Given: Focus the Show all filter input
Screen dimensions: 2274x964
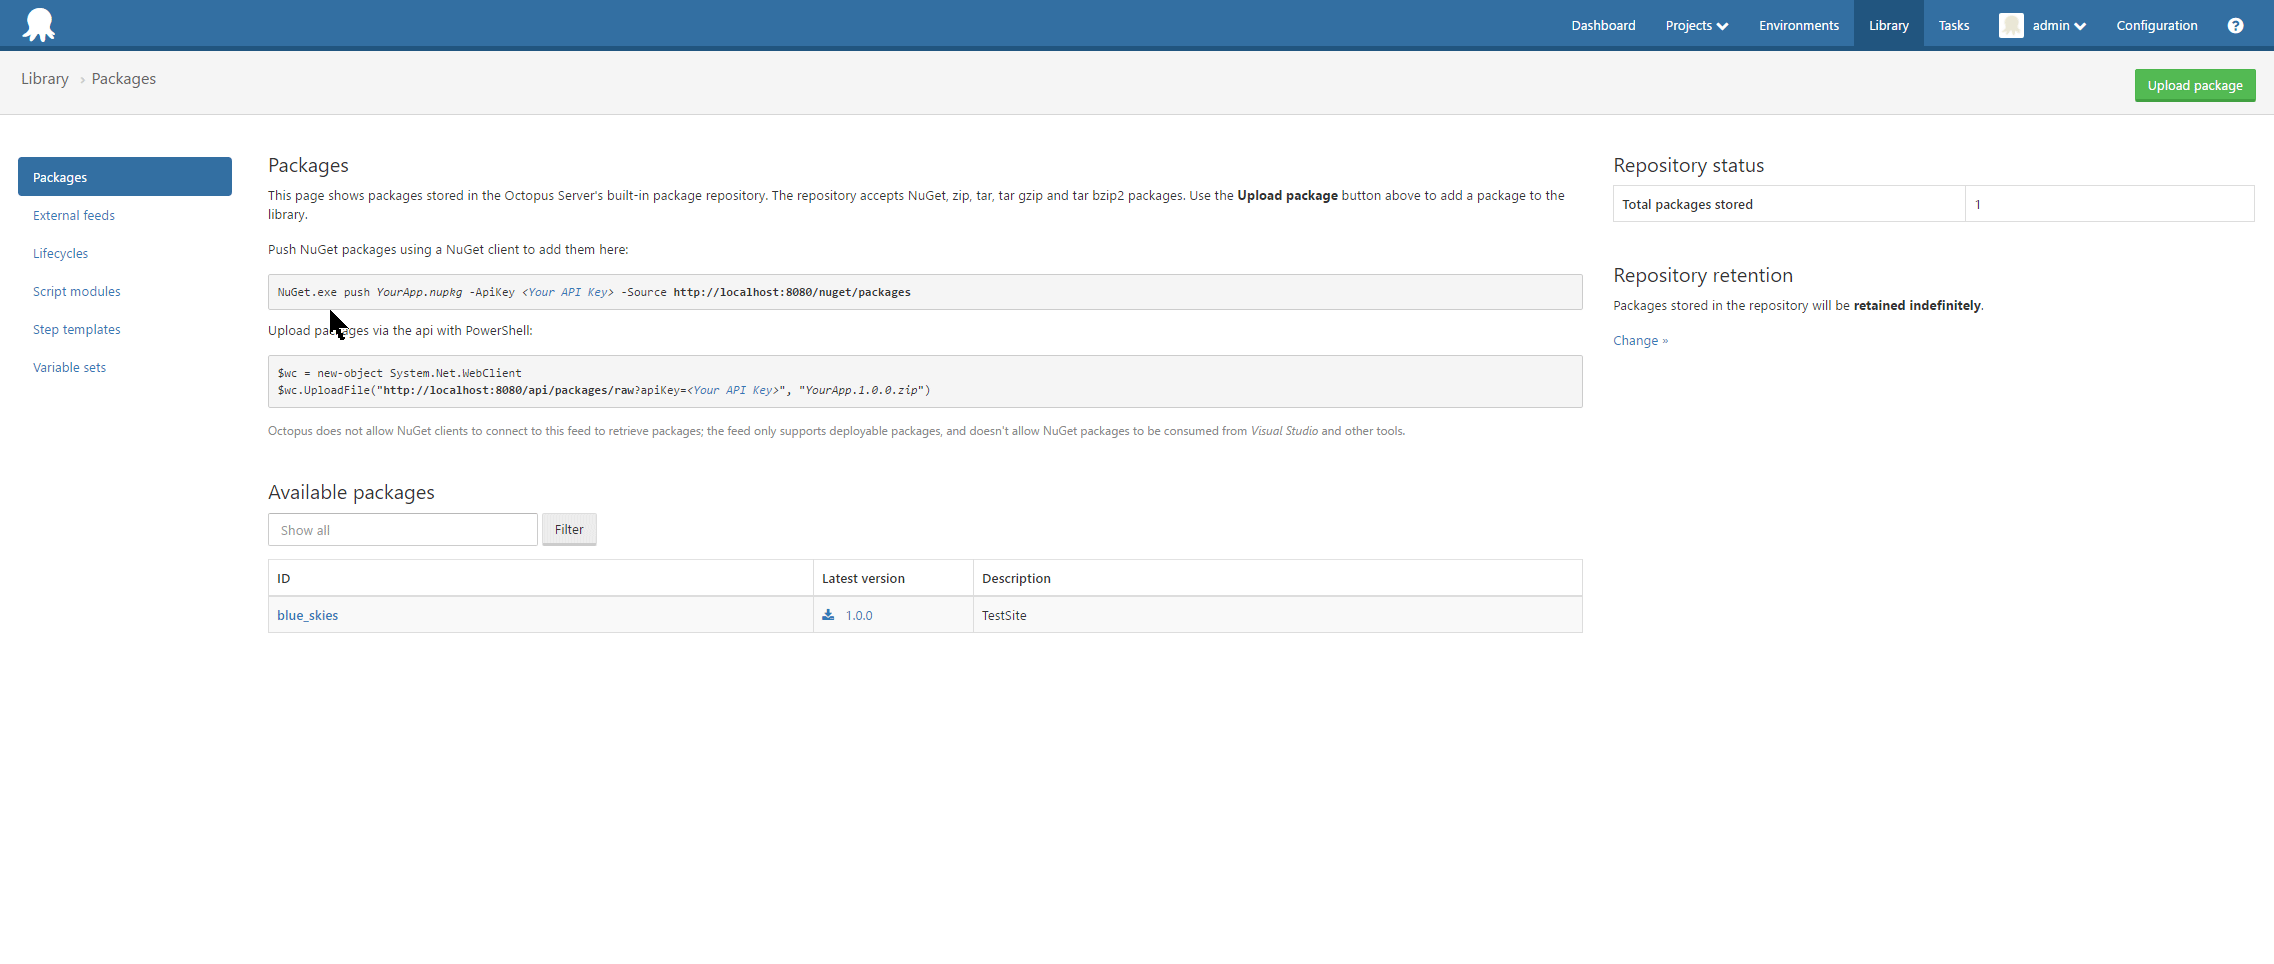Looking at the screenshot, I should point(402,529).
